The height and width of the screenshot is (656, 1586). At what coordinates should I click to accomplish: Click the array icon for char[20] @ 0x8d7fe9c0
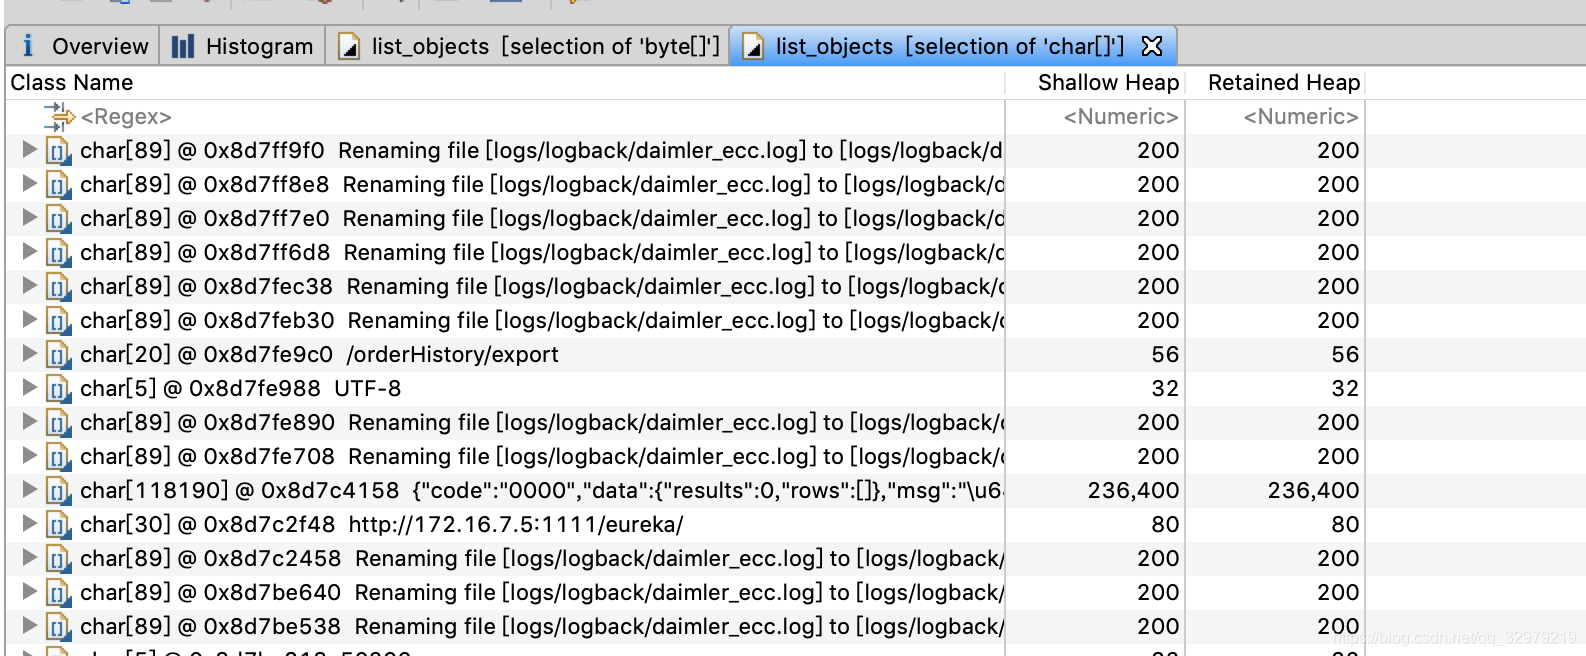click(59, 355)
